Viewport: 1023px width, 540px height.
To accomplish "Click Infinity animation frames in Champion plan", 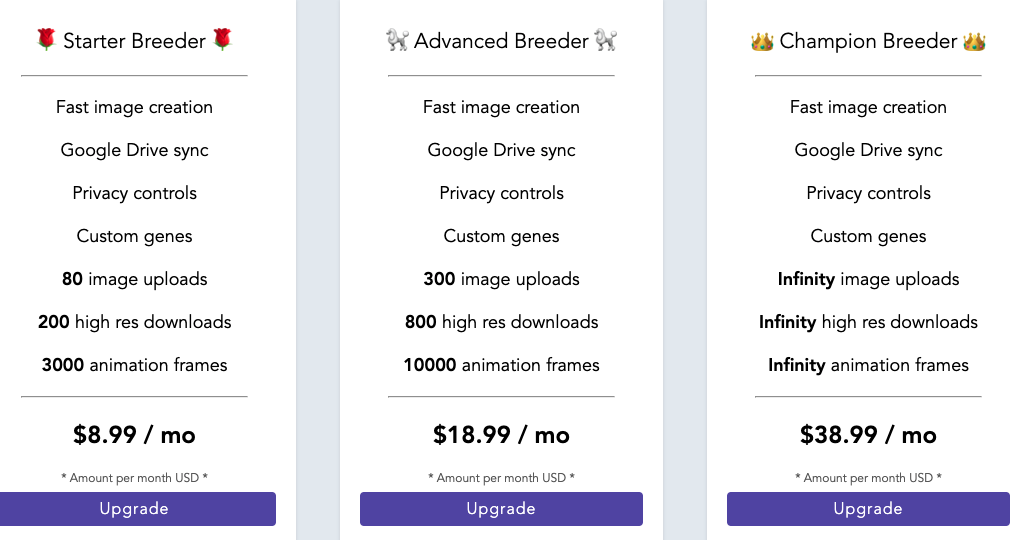I will click(868, 365).
